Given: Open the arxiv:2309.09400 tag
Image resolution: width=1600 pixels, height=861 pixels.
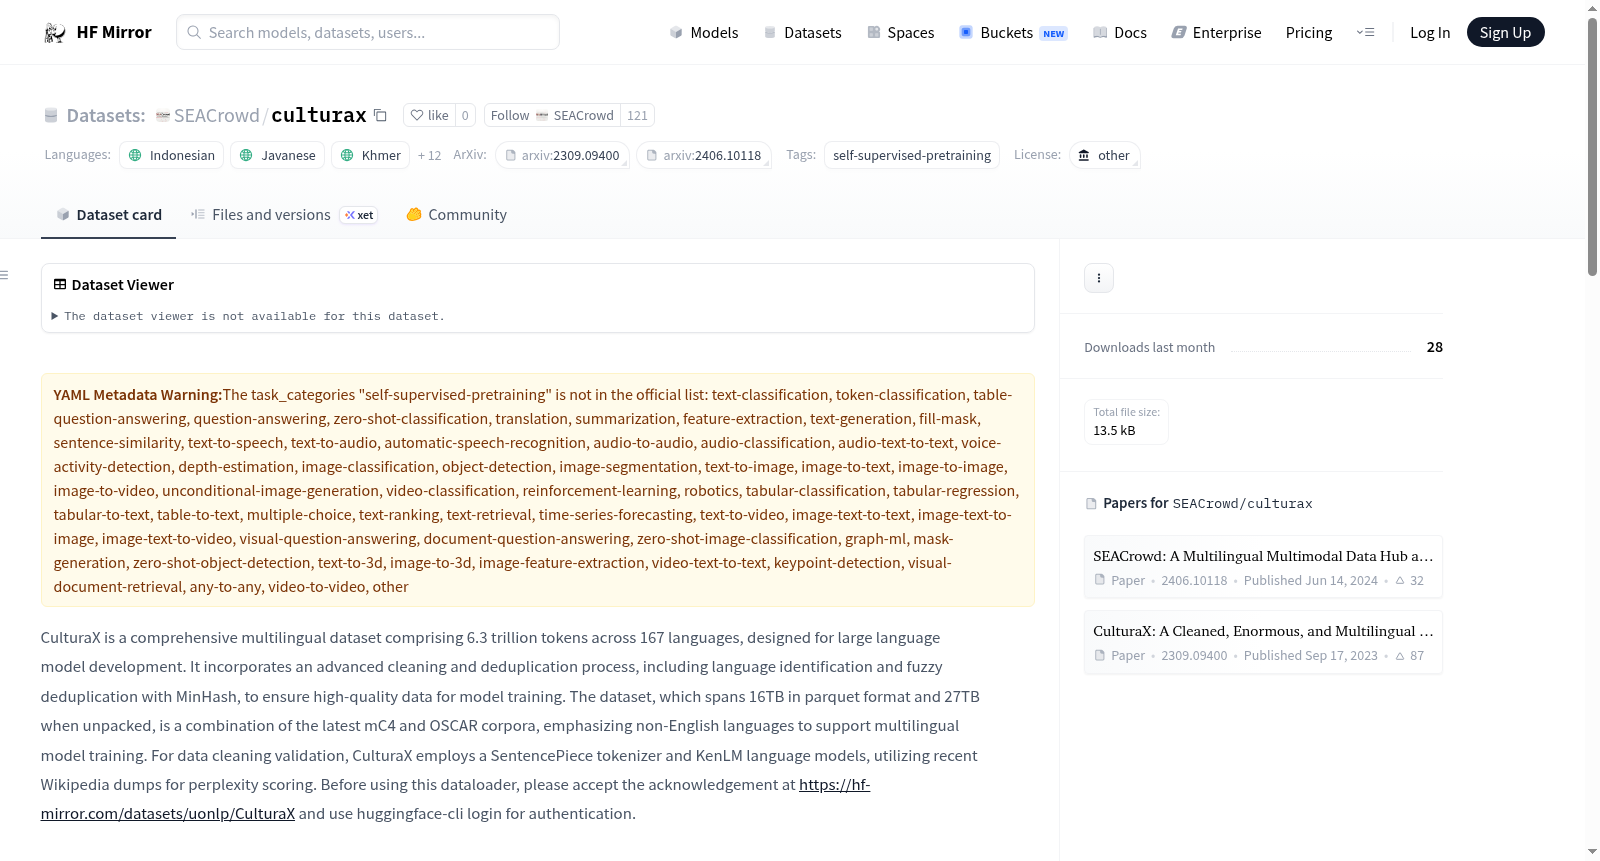Looking at the screenshot, I should coord(562,155).
